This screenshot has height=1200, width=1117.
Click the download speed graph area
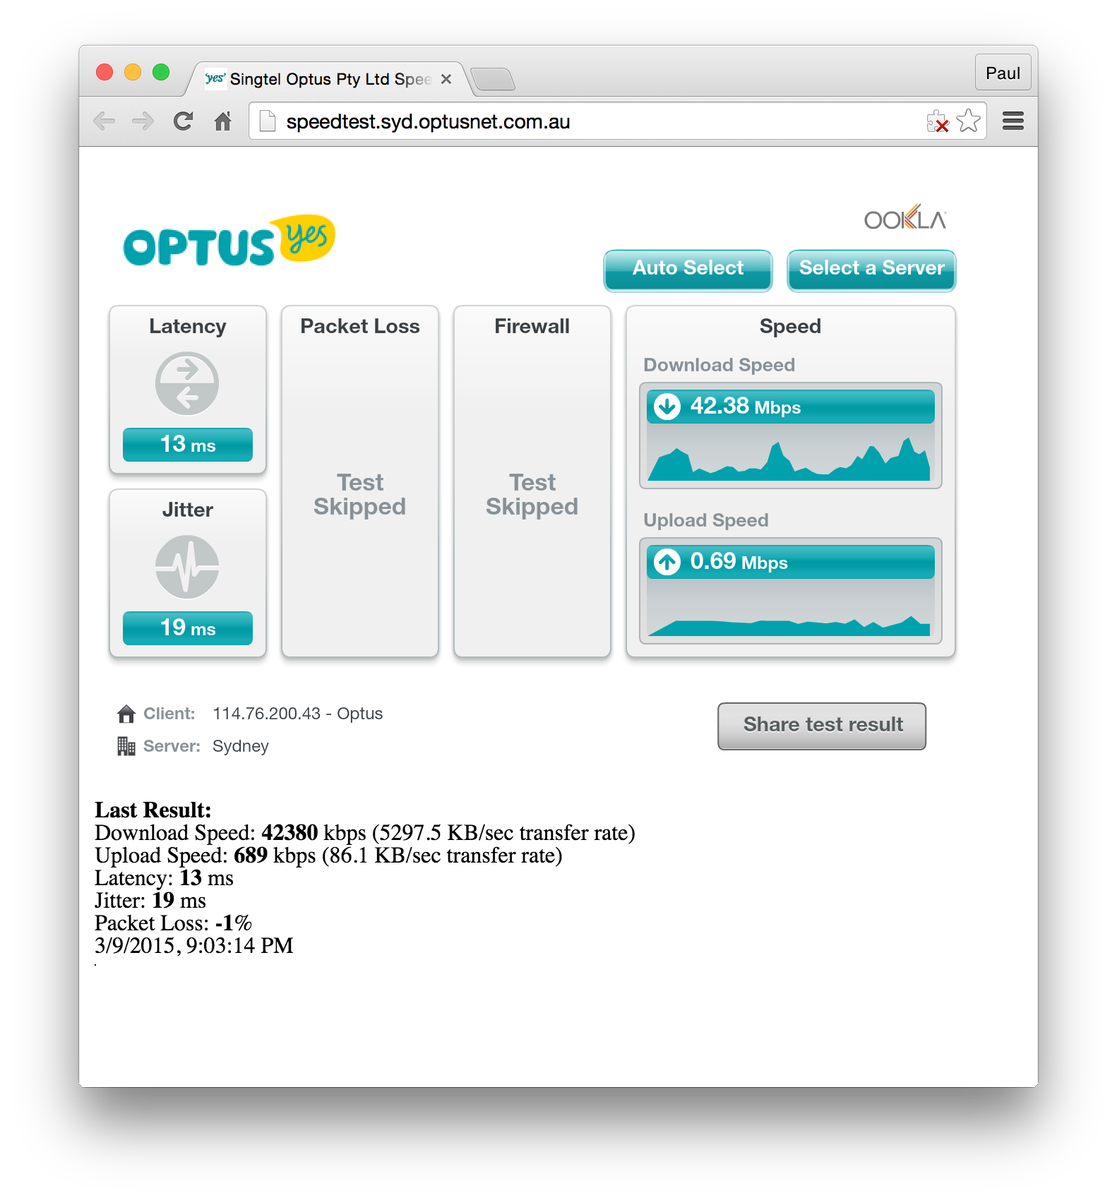click(789, 460)
